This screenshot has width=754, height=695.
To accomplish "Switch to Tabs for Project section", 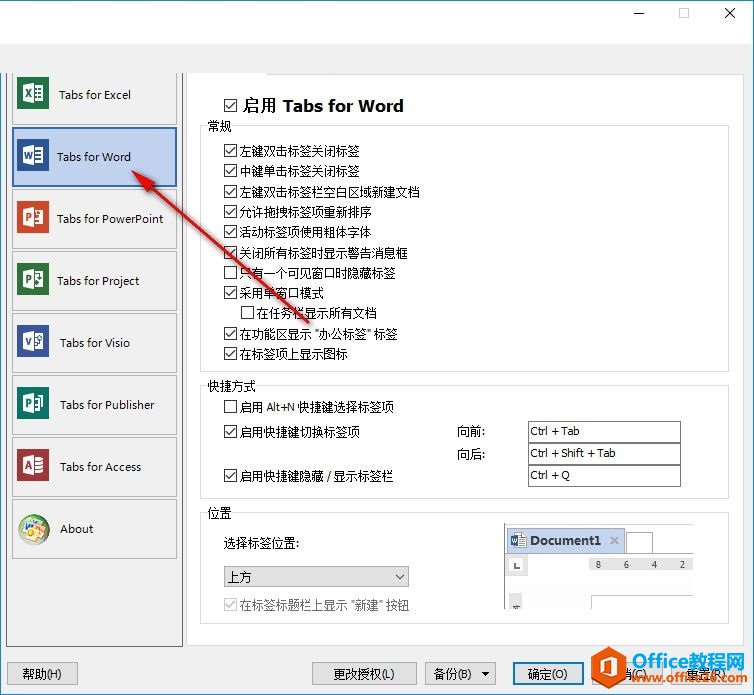I will [x=94, y=281].
